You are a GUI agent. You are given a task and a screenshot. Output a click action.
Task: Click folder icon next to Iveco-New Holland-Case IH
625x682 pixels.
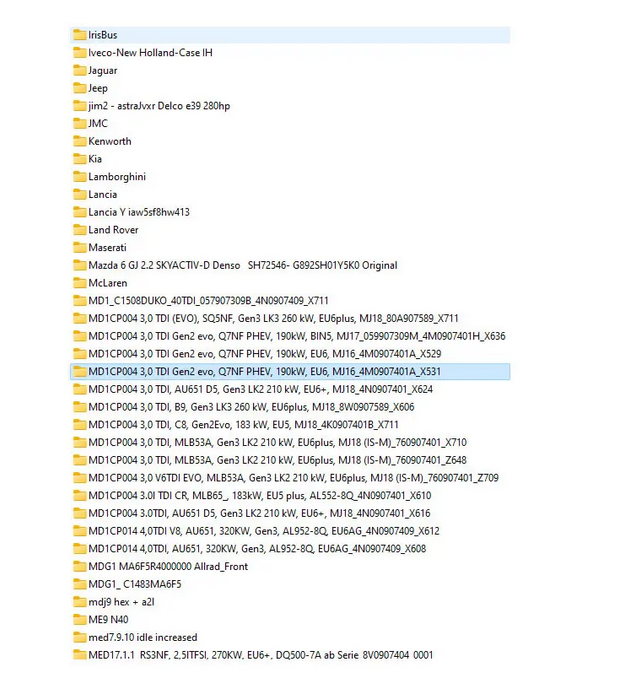pyautogui.click(x=80, y=53)
